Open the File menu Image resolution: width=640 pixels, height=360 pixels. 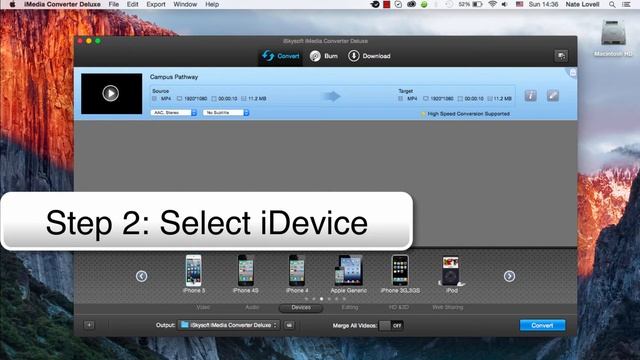pyautogui.click(x=113, y=4)
